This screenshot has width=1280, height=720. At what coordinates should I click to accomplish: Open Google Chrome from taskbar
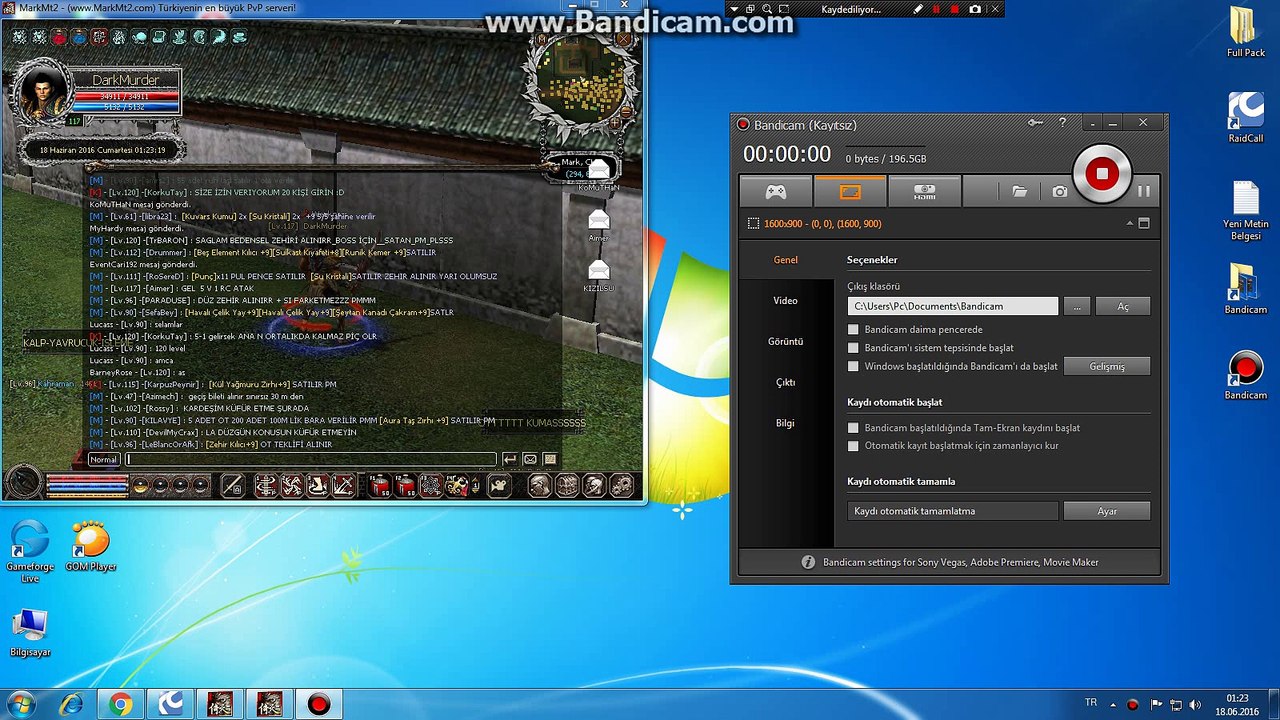click(121, 704)
